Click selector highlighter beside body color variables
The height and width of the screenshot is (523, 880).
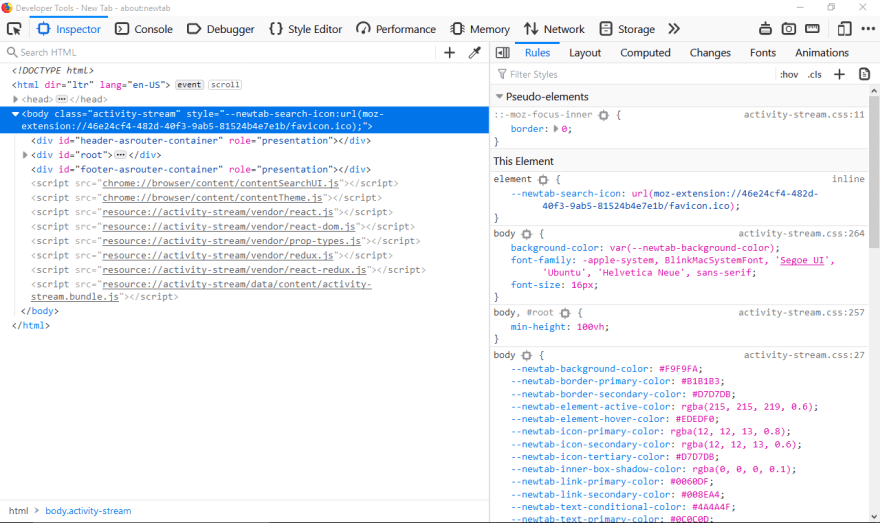(x=526, y=355)
